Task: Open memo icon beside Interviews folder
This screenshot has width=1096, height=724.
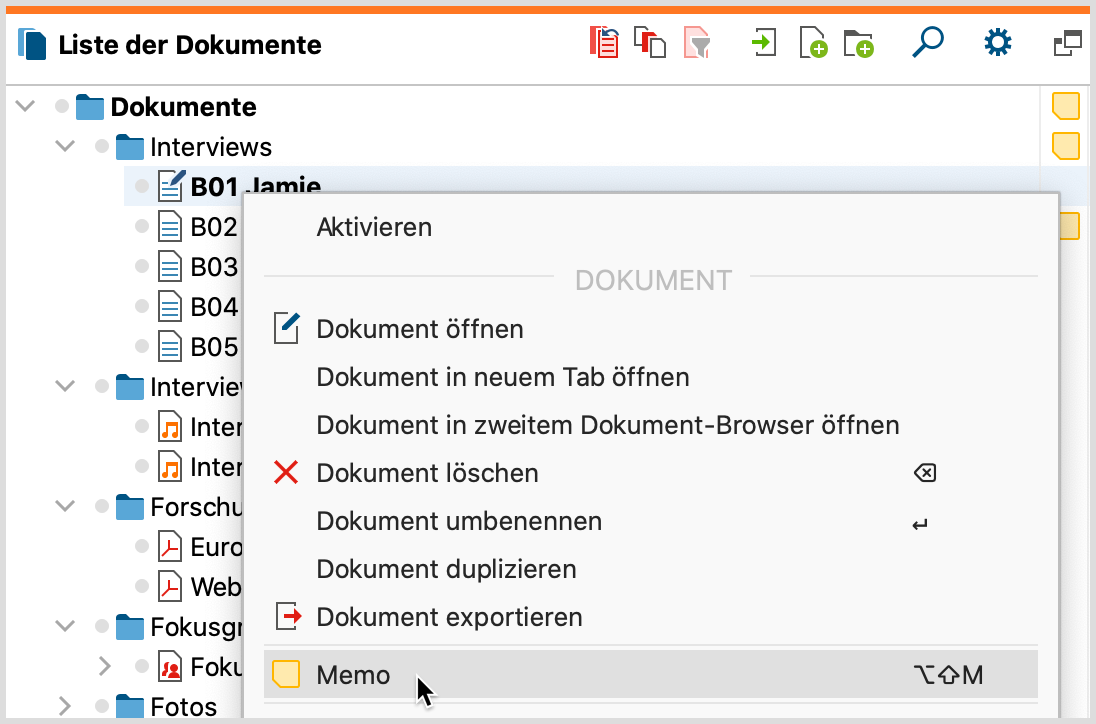Action: click(x=1066, y=146)
